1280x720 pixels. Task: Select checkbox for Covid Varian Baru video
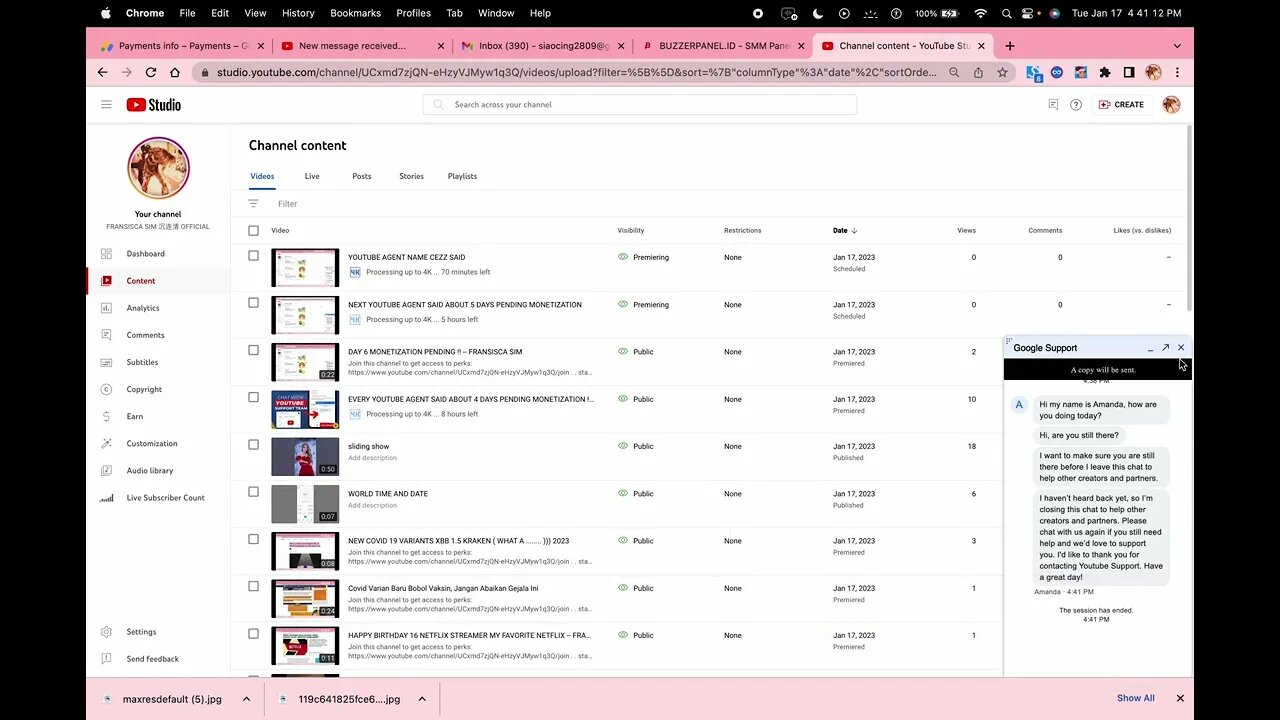tap(253, 586)
